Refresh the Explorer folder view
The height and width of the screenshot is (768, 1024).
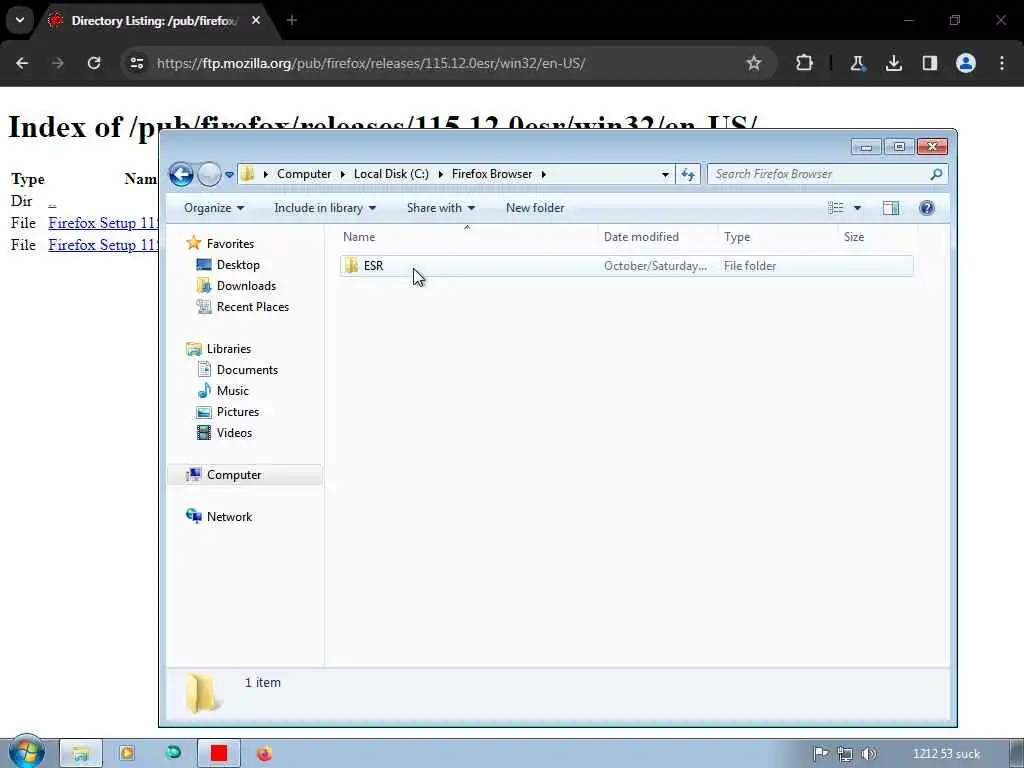[688, 174]
